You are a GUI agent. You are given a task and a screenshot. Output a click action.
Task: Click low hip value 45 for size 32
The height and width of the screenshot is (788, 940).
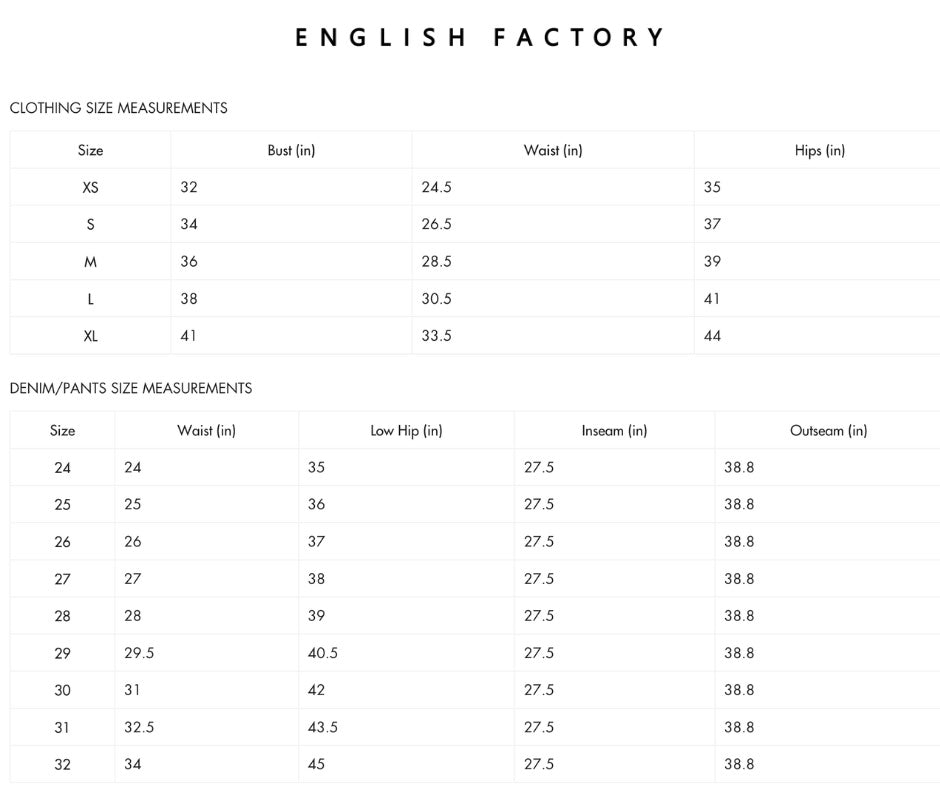click(316, 764)
